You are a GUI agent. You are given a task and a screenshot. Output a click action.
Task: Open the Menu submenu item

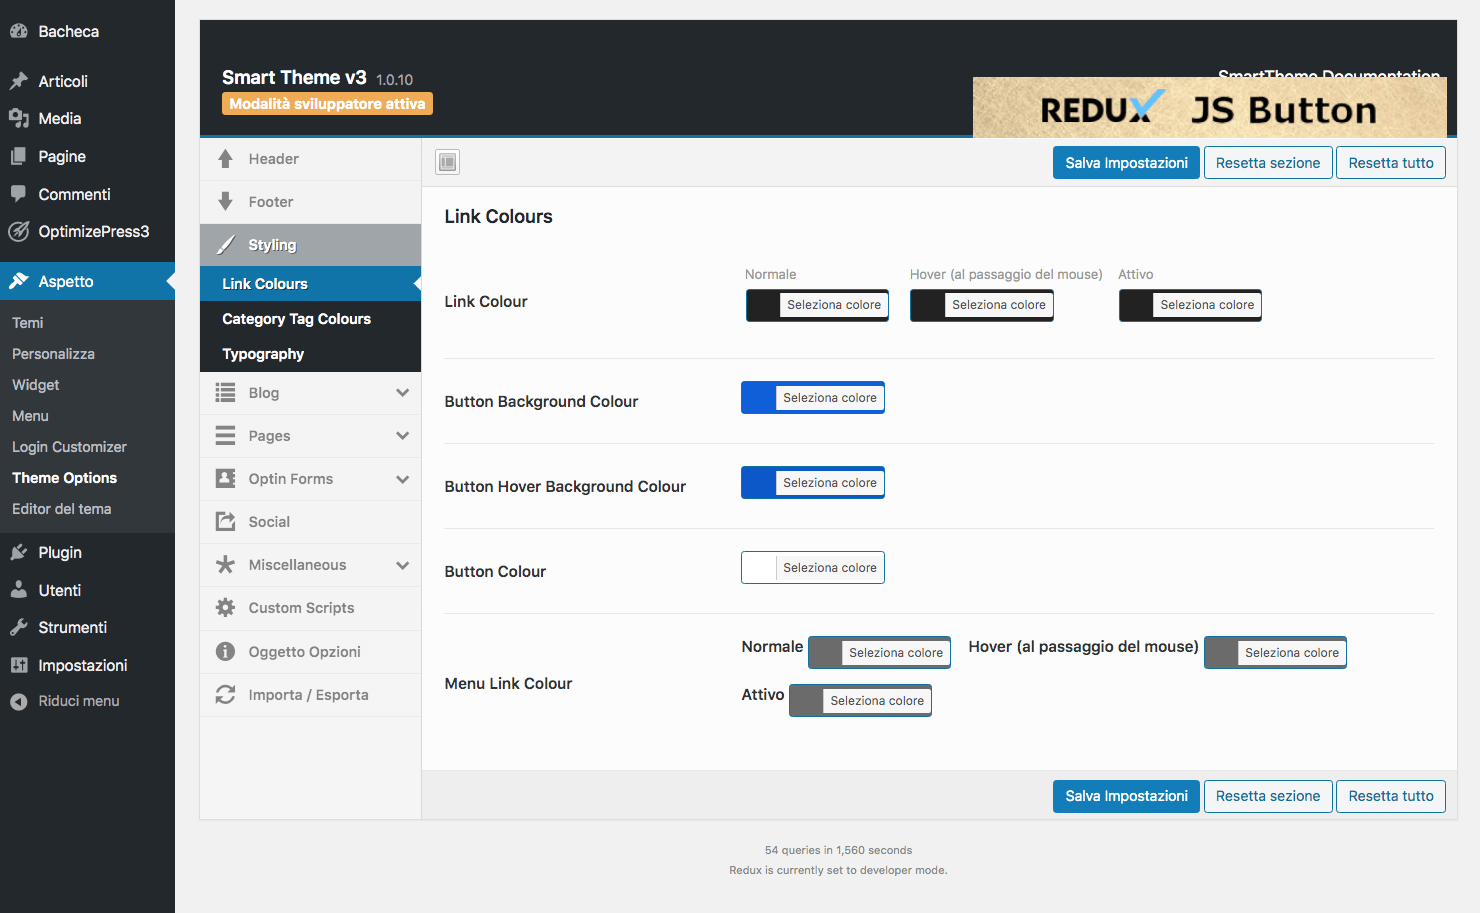[x=30, y=416]
